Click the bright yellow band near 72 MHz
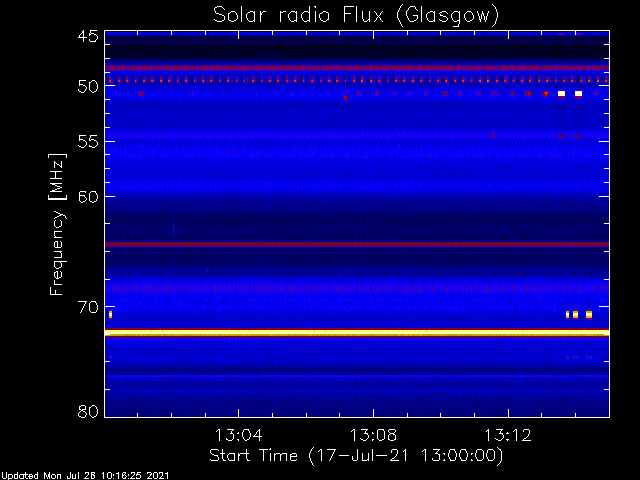Screen dimensions: 640x480 [357, 333]
